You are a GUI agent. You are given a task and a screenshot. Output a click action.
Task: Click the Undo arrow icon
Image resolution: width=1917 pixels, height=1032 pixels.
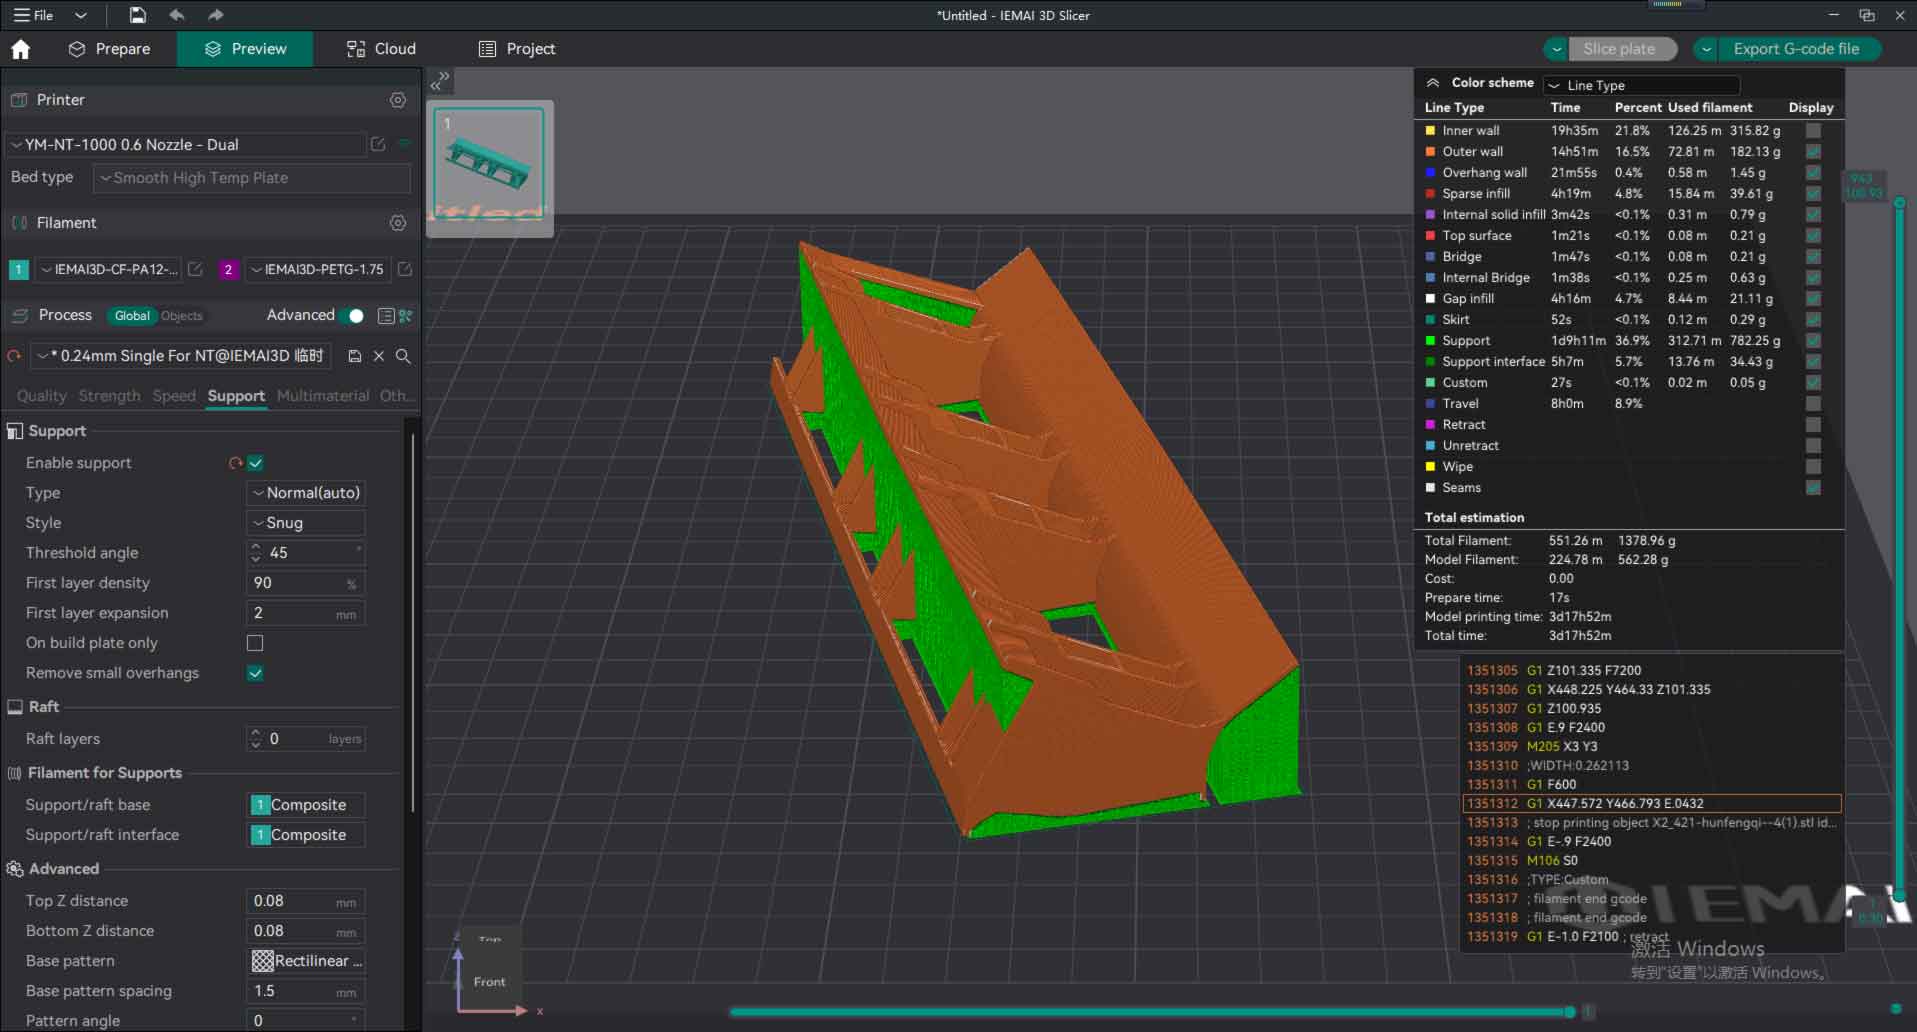tap(176, 15)
